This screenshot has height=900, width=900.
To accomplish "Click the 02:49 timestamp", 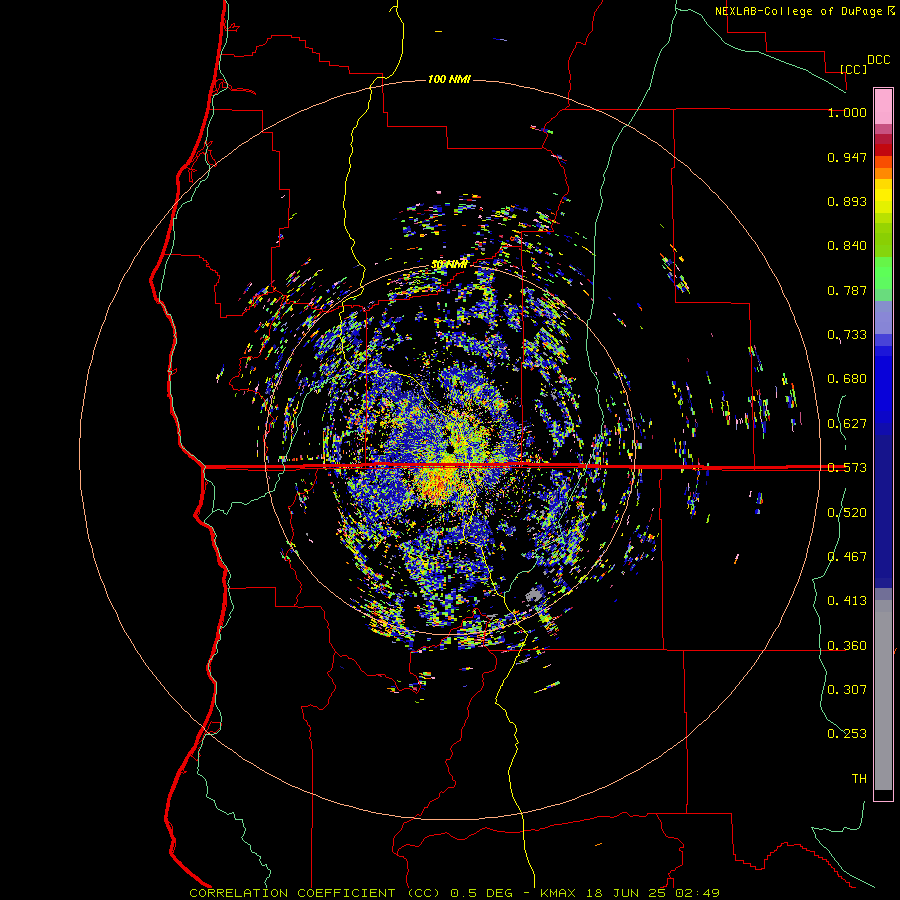I will 696,893.
